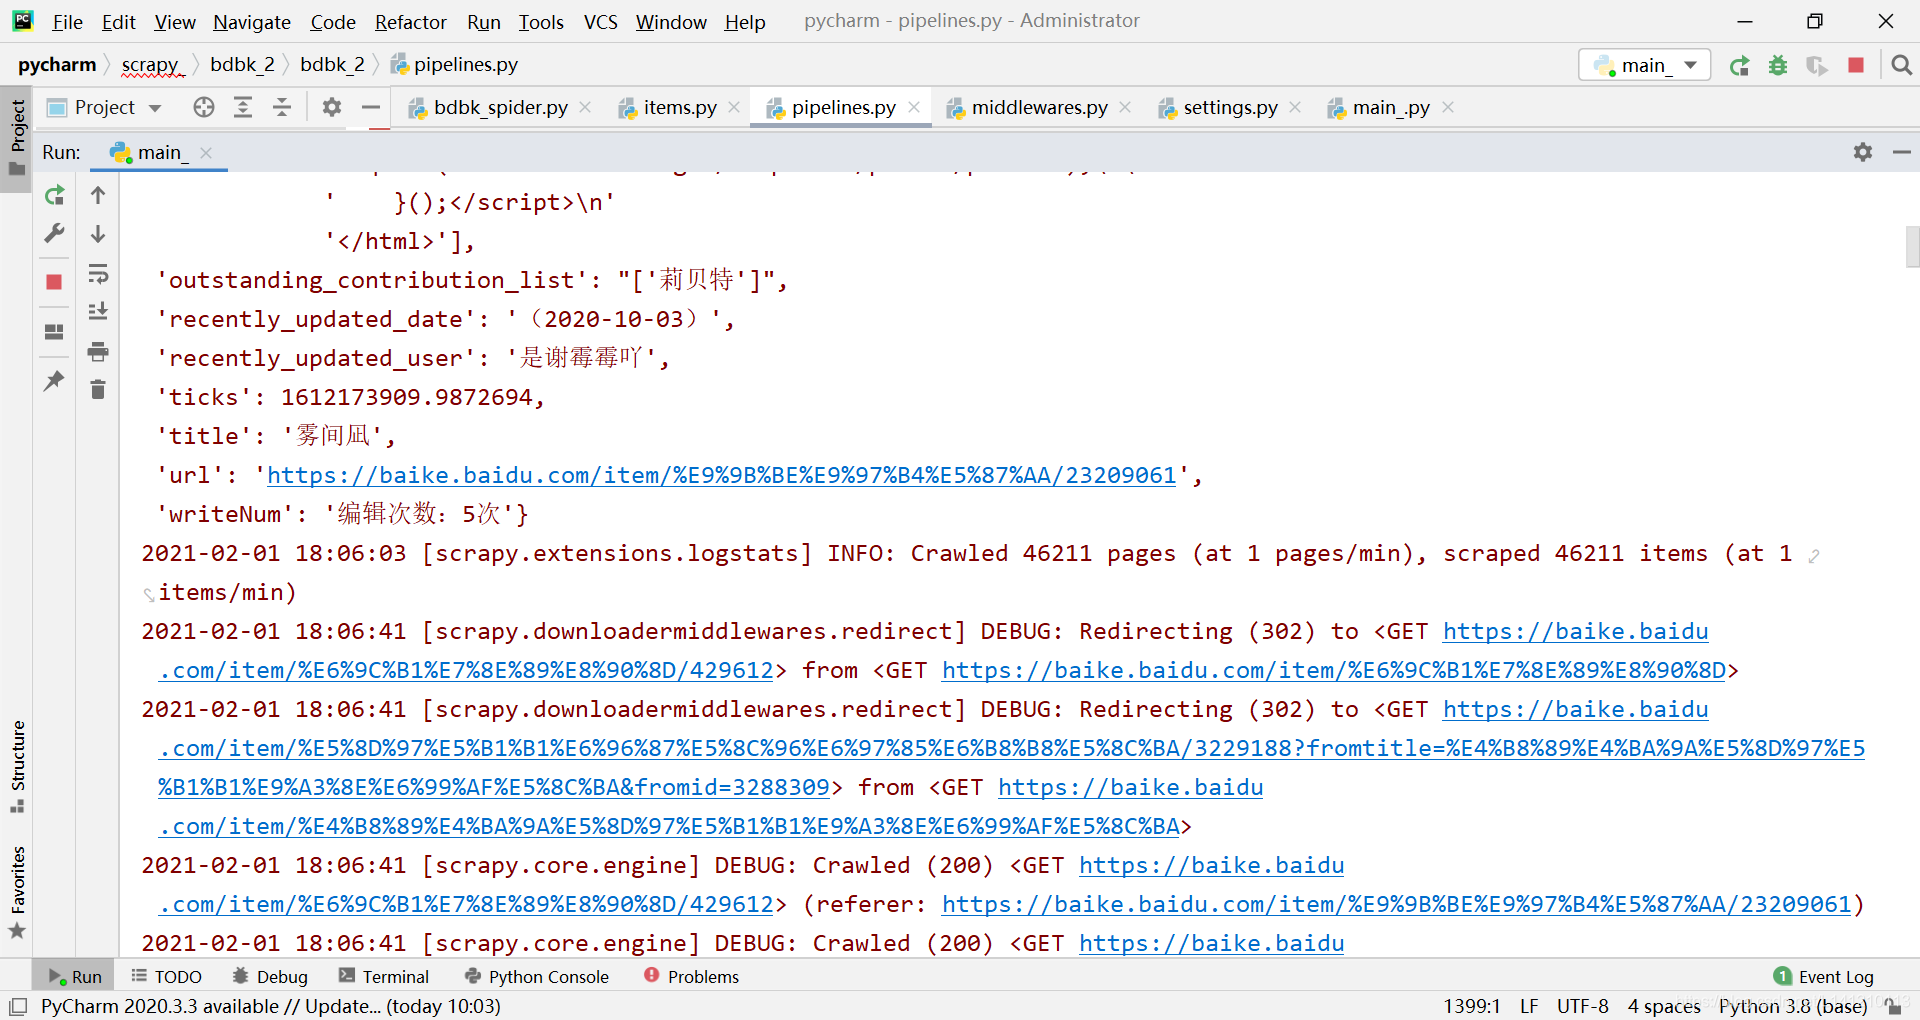This screenshot has height=1020, width=1920.
Task: Toggle the Favorites side tool window
Action: pos(17,892)
